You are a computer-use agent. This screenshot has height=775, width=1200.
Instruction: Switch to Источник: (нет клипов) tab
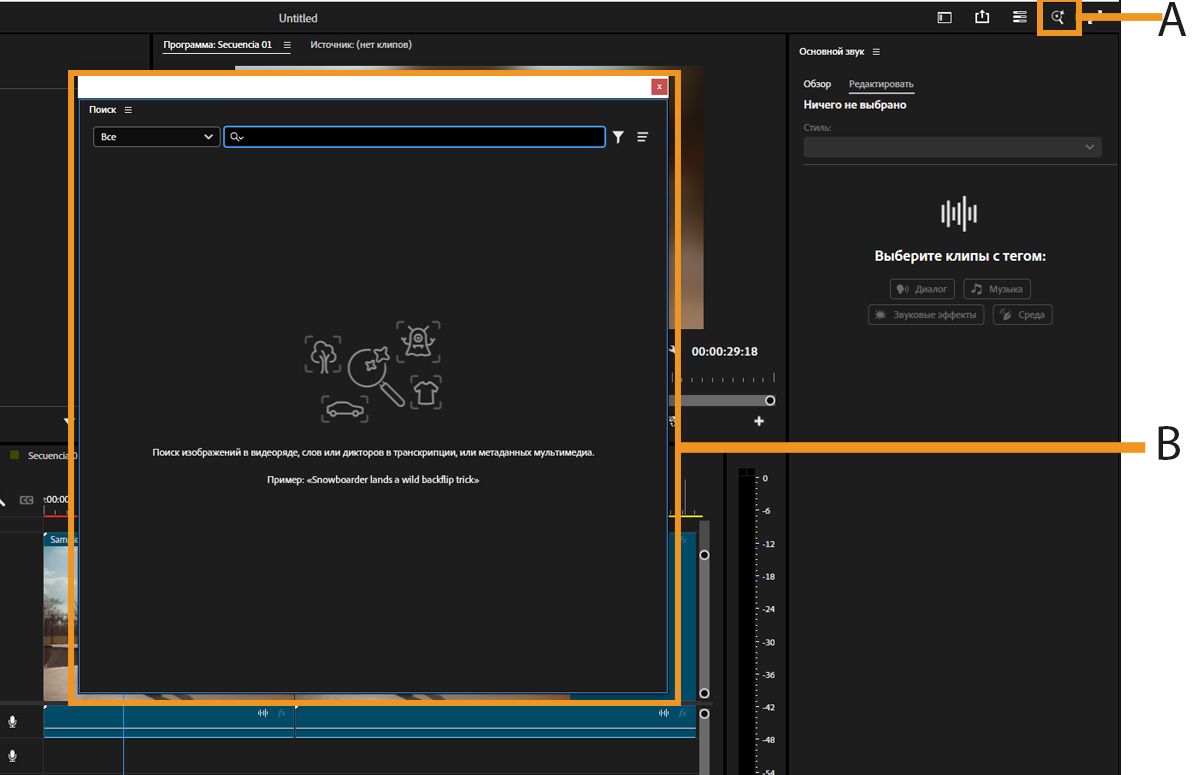(360, 45)
